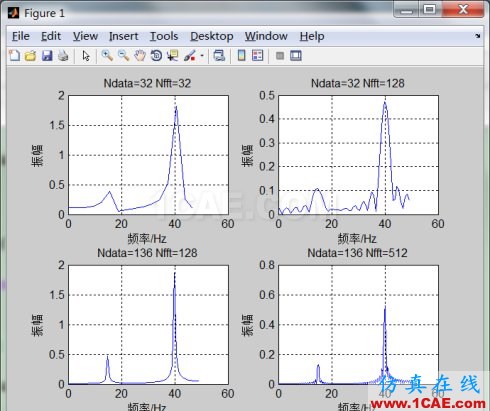The width and height of the screenshot is (490, 411).
Task: Hide plot tools using the toolbar icon
Action: [280, 56]
